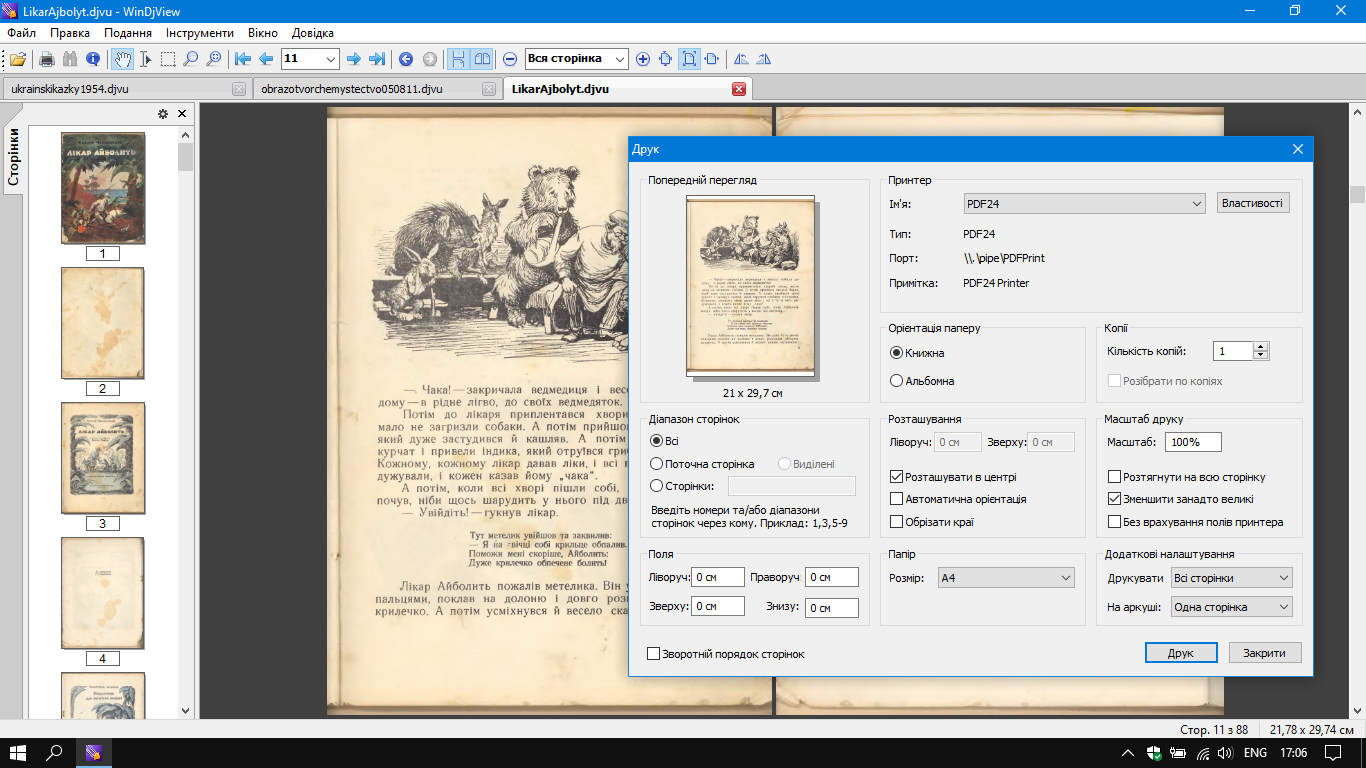Open Windows Start menu

(18, 753)
